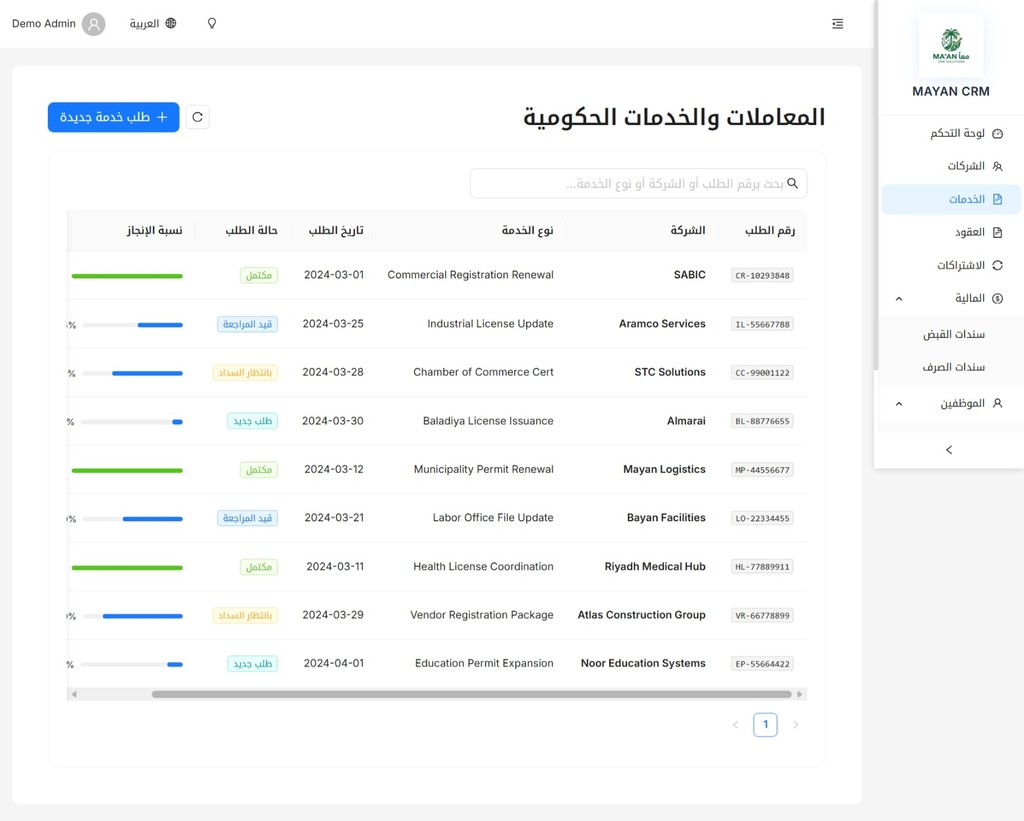Screen dimensions: 1024x821
Task: Click the lightbulb theme icon in top bar
Action: [x=212, y=23]
